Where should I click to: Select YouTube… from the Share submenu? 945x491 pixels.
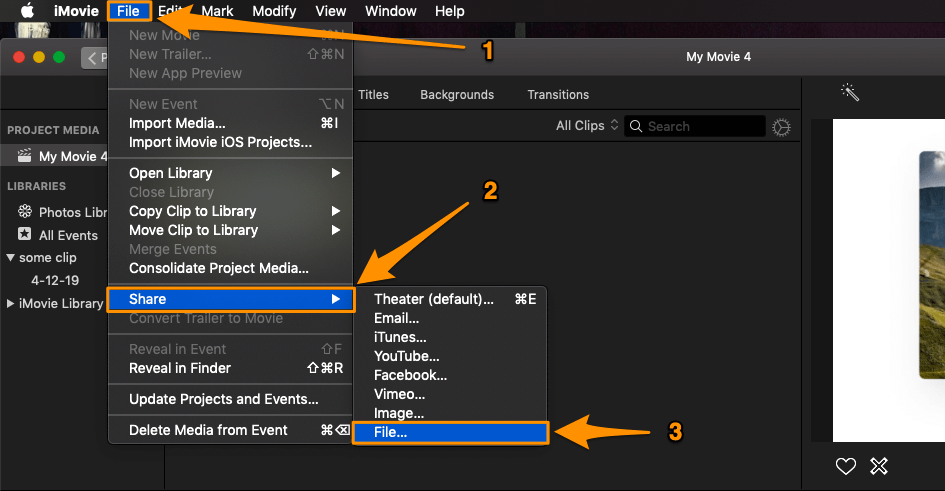tap(406, 356)
